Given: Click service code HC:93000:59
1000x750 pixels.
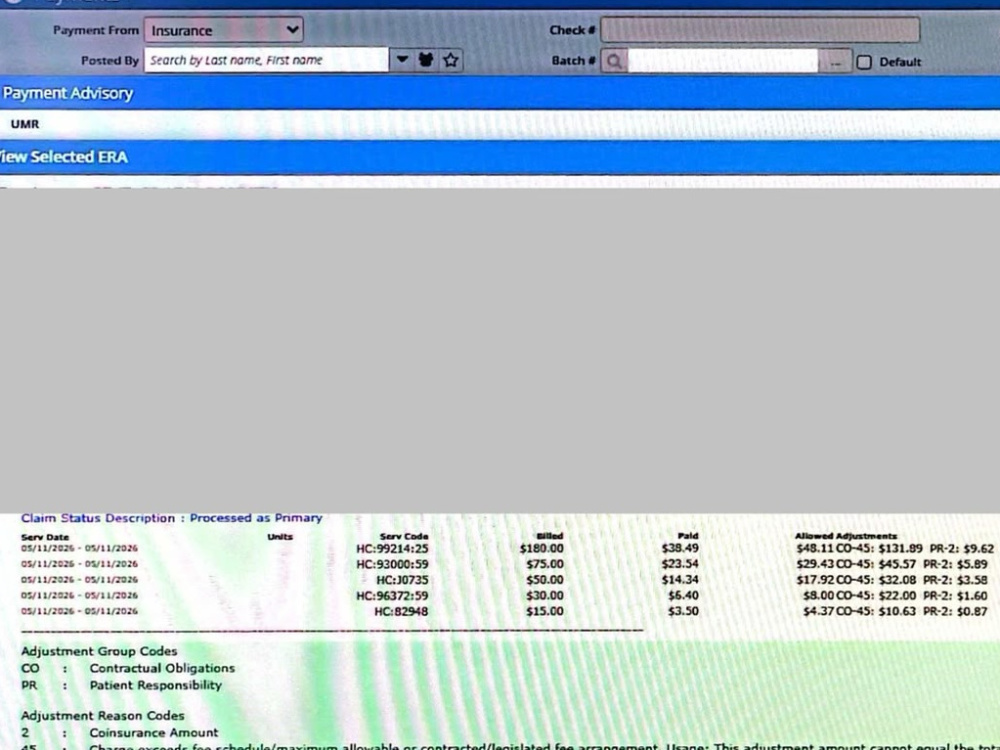Looking at the screenshot, I should 392,564.
